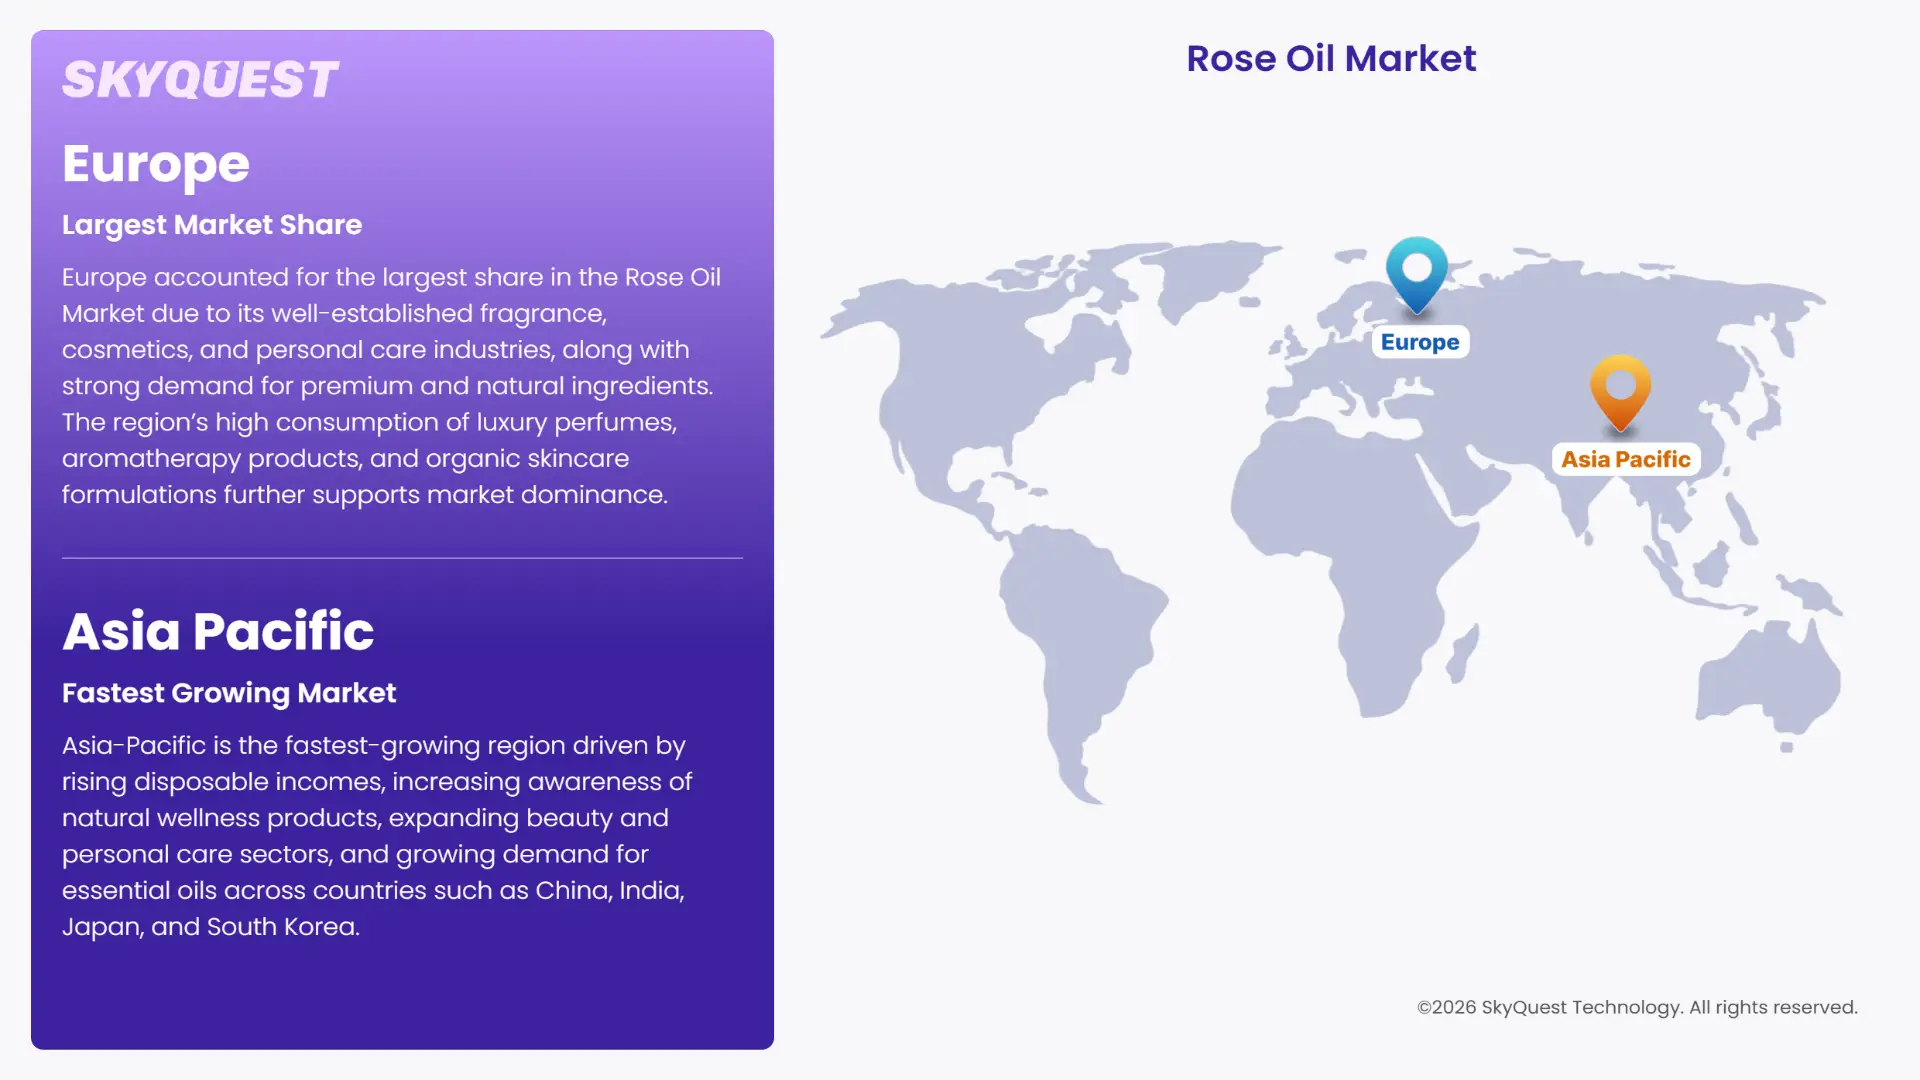Select the Asia Pacific label on the map
This screenshot has width=1920, height=1080.
pyautogui.click(x=1626, y=459)
